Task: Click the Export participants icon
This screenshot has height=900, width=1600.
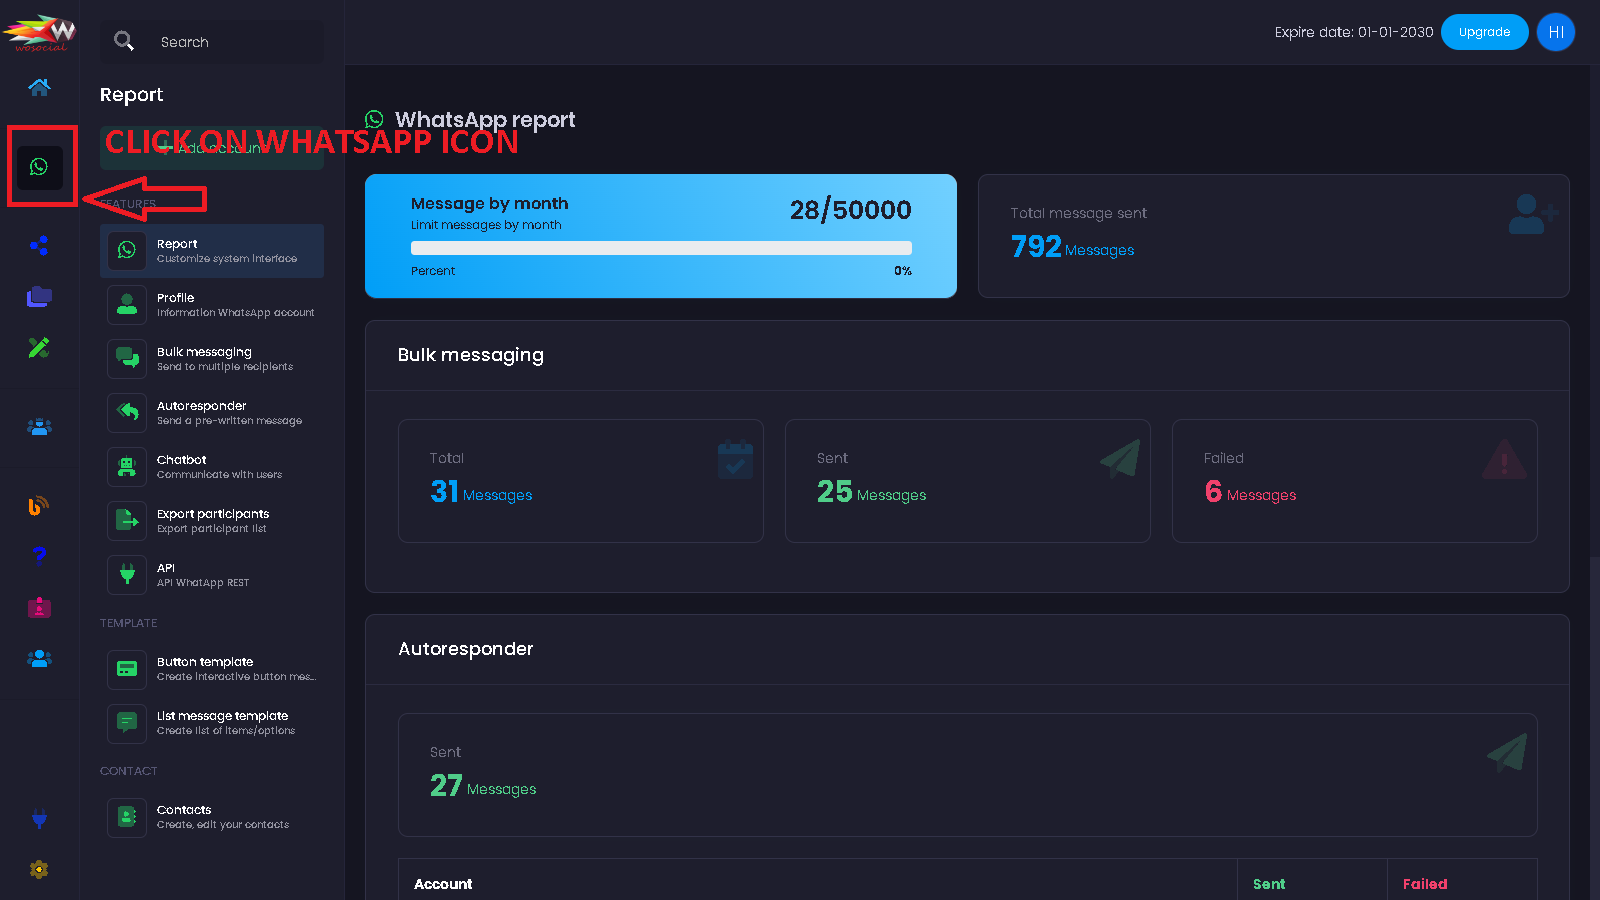Action: click(x=127, y=520)
